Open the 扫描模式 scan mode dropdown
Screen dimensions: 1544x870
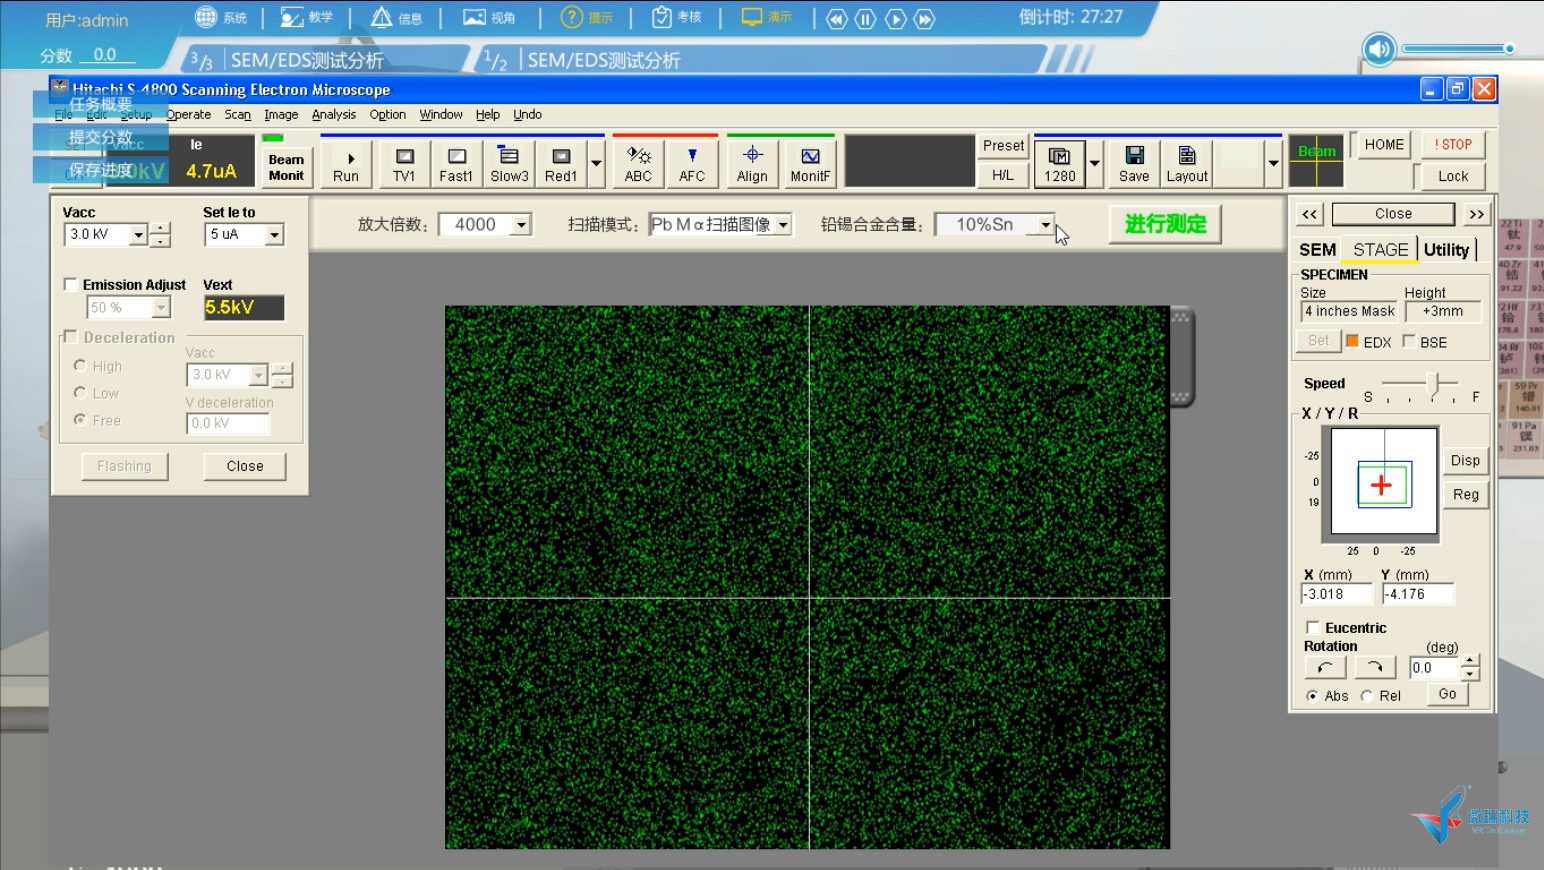[x=784, y=225]
